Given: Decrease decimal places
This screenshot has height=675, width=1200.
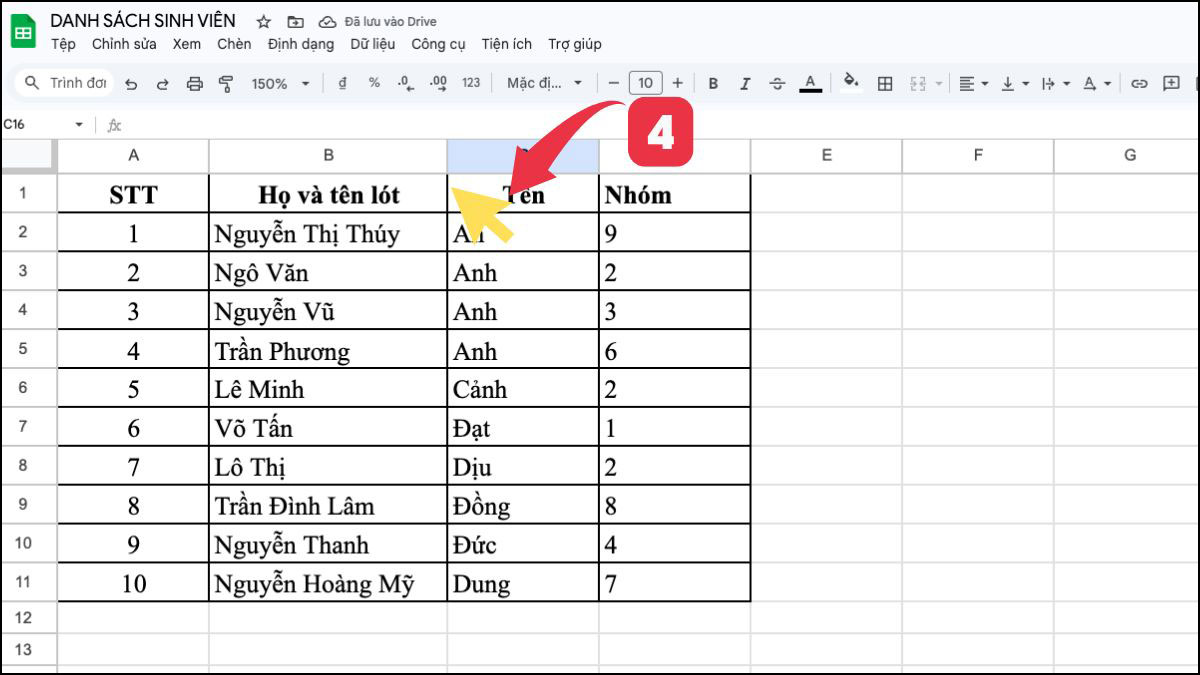Looking at the screenshot, I should point(404,82).
